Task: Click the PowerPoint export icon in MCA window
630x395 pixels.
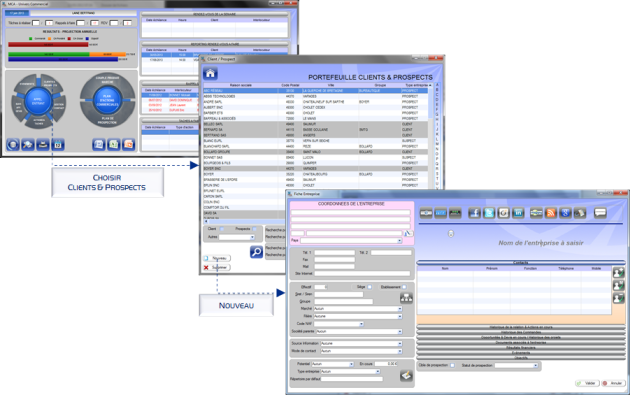Action: click(x=129, y=145)
